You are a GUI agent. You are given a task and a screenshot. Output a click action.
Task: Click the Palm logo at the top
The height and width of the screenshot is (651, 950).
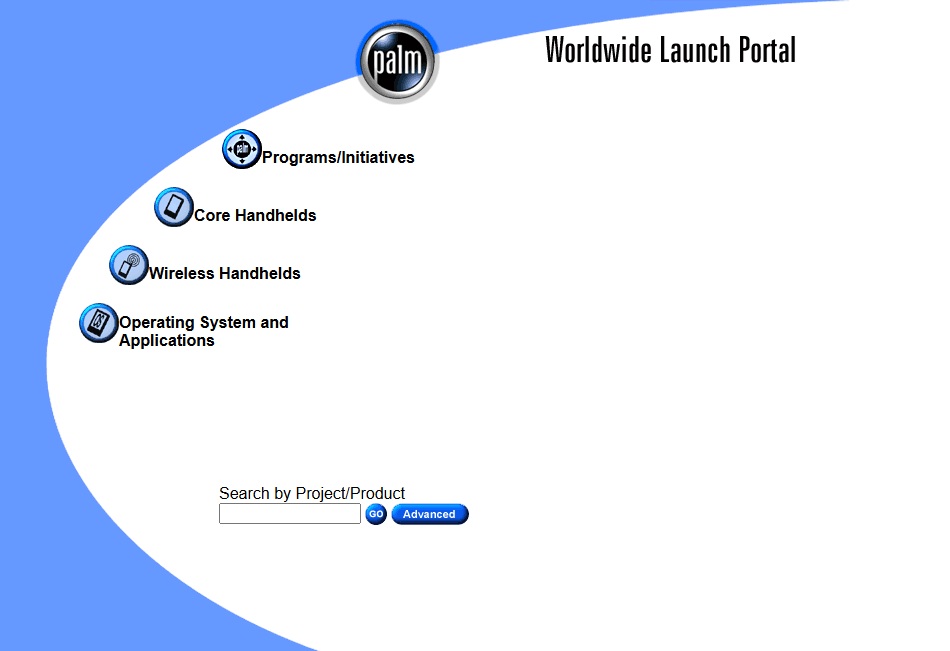(397, 60)
